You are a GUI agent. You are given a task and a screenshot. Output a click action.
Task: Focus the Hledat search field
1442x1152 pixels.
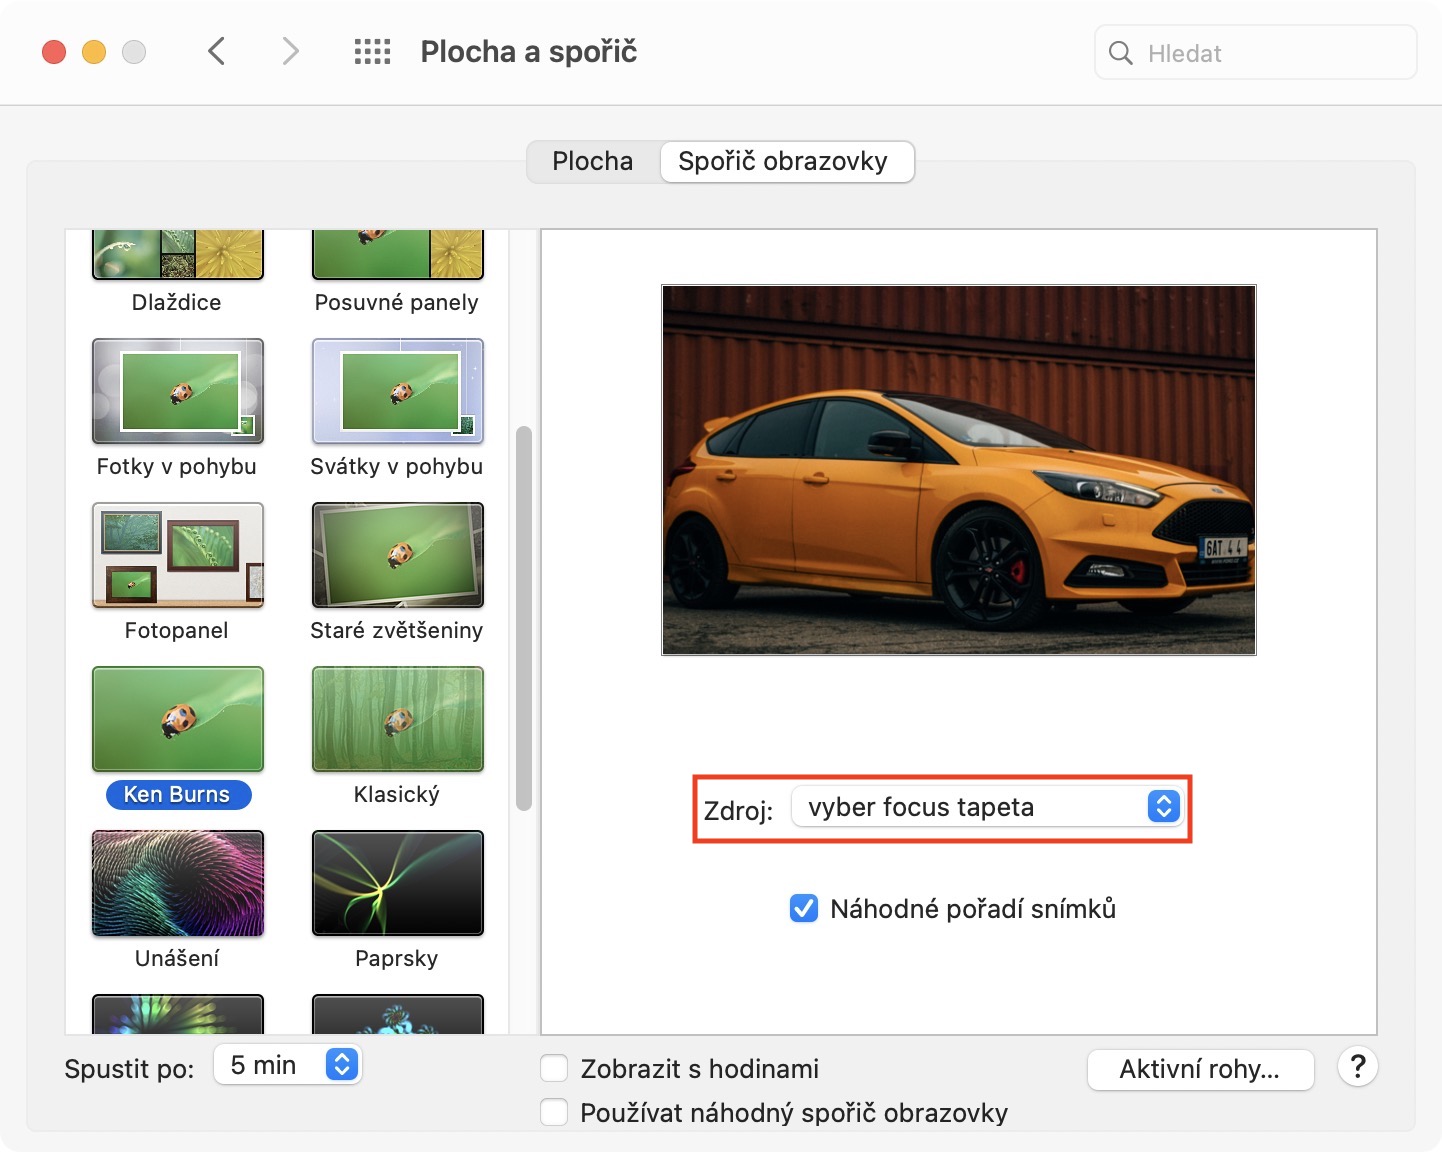click(1256, 53)
